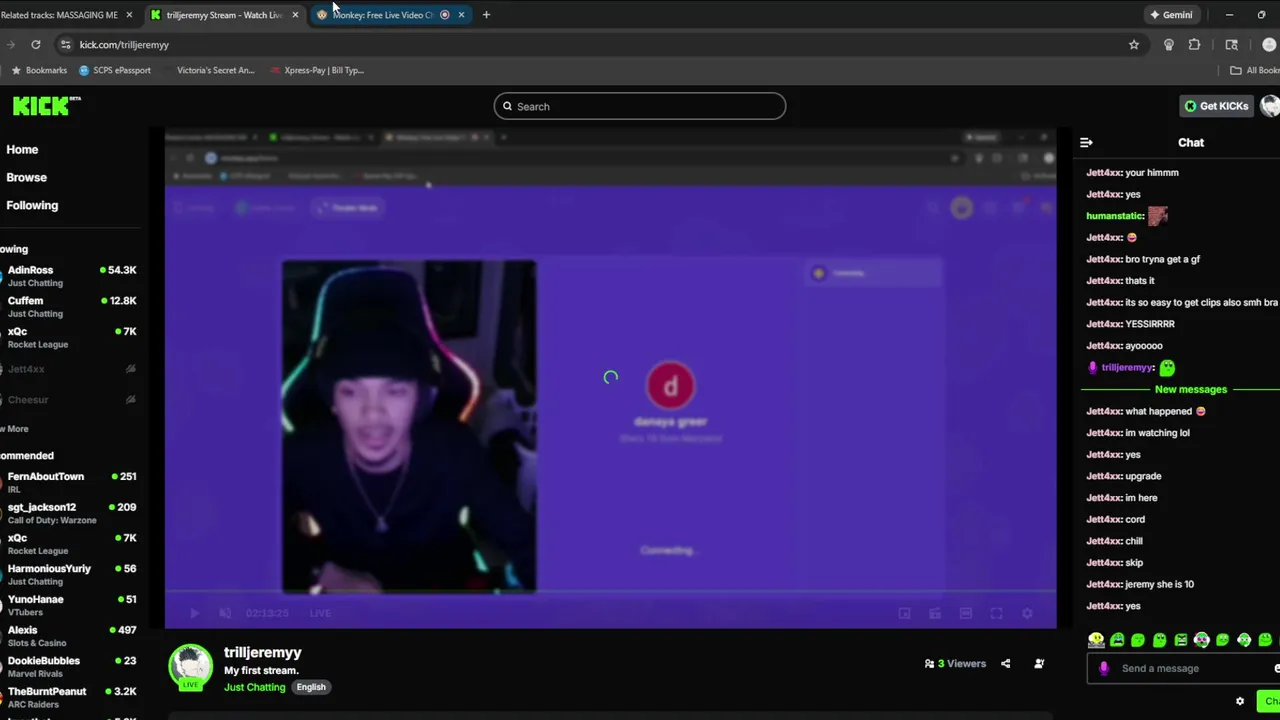1280x720 pixels.
Task: Open Browse in sidebar
Action: pyautogui.click(x=27, y=177)
